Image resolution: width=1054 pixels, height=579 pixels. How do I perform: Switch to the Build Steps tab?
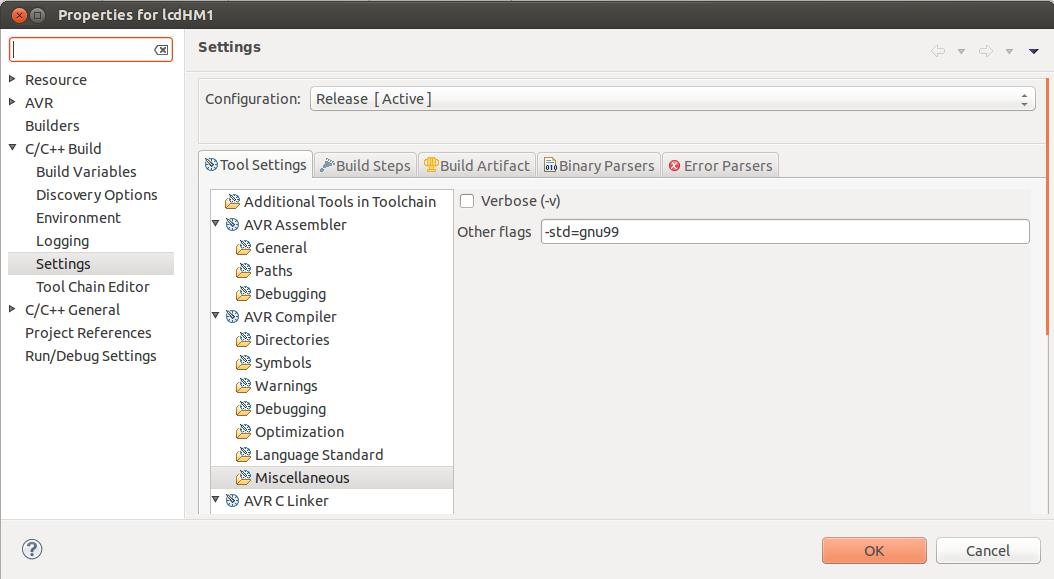(366, 165)
